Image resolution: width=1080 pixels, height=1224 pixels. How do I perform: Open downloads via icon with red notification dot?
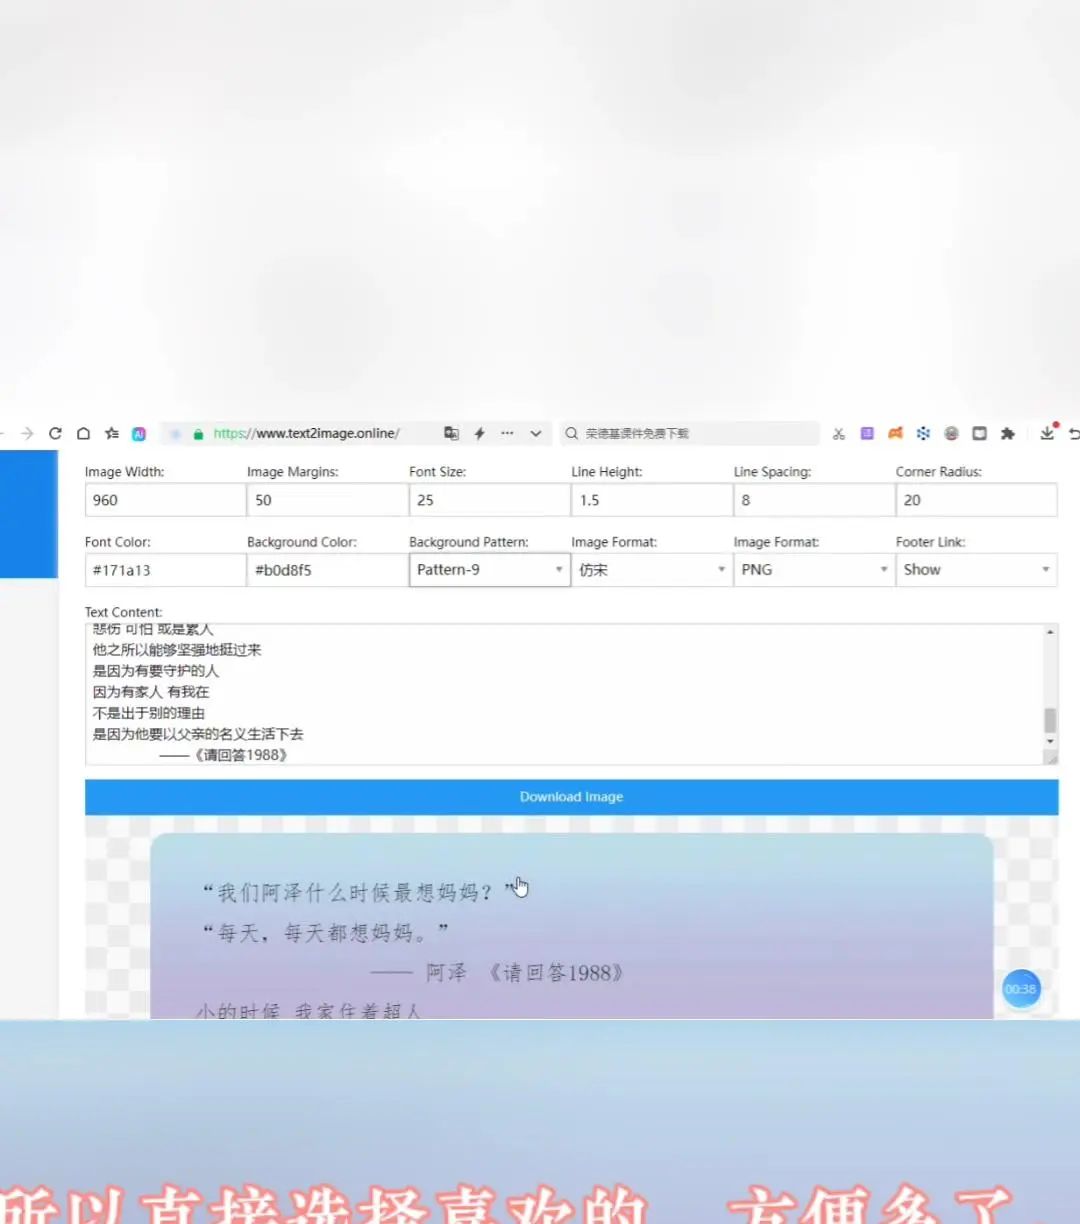pos(1048,434)
